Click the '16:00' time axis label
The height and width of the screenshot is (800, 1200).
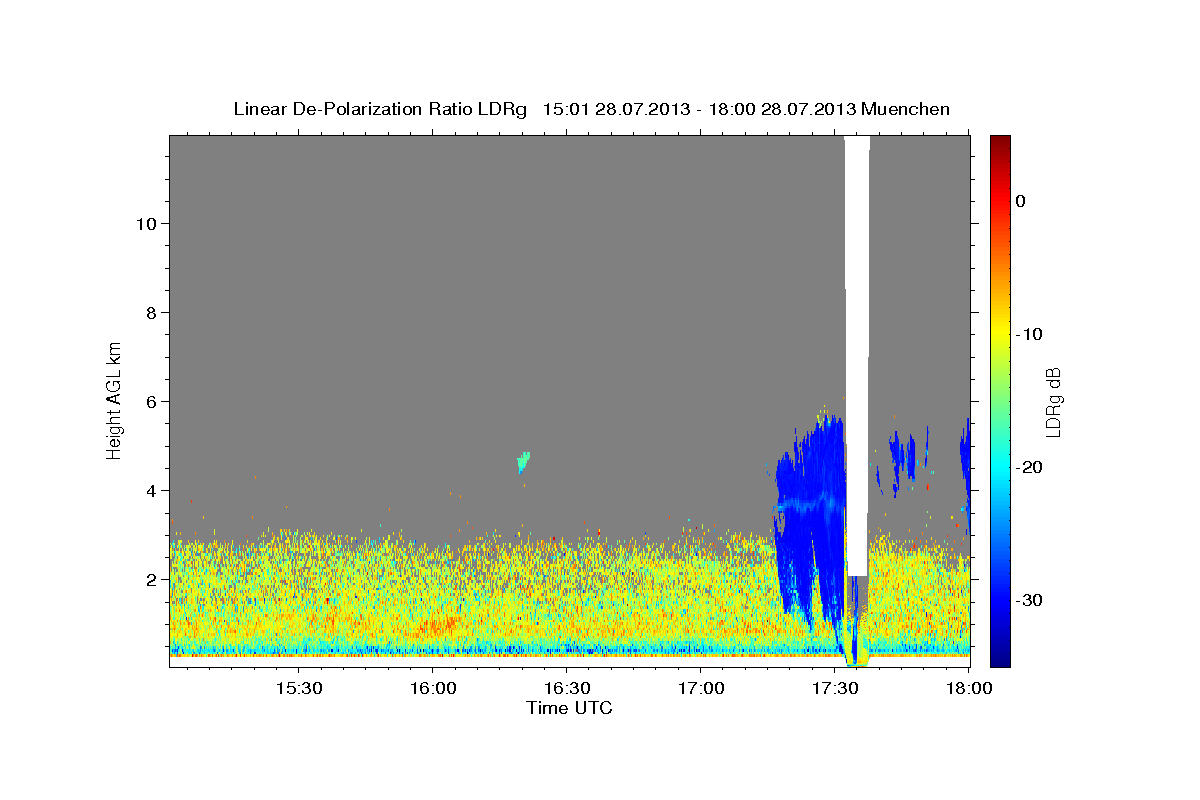(433, 689)
